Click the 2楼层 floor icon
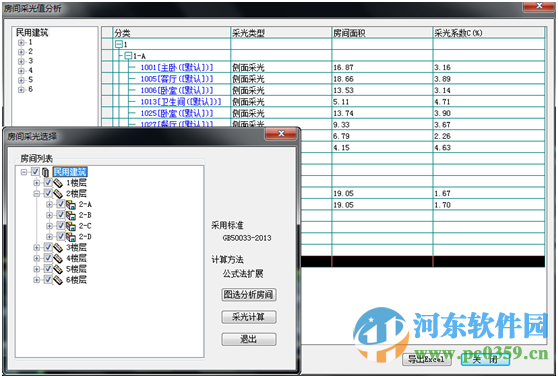Image resolution: width=558 pixels, height=378 pixels. (x=58, y=194)
